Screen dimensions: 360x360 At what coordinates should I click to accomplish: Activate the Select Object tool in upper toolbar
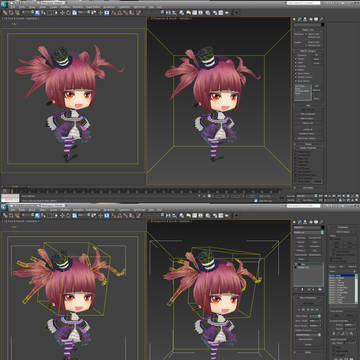[x=37, y=13]
